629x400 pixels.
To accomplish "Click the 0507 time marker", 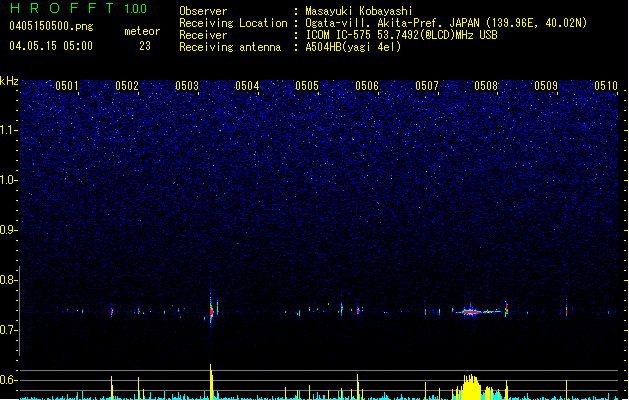I will [x=427, y=86].
